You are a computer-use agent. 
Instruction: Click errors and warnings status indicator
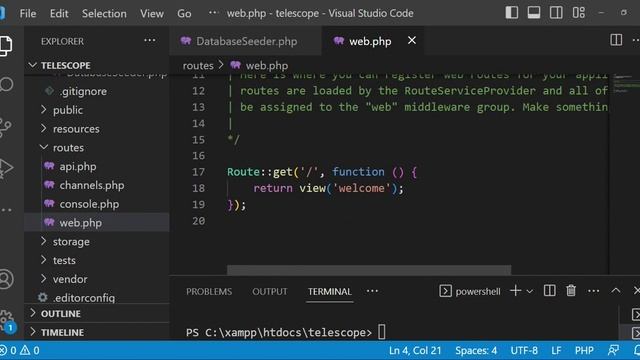[20, 350]
